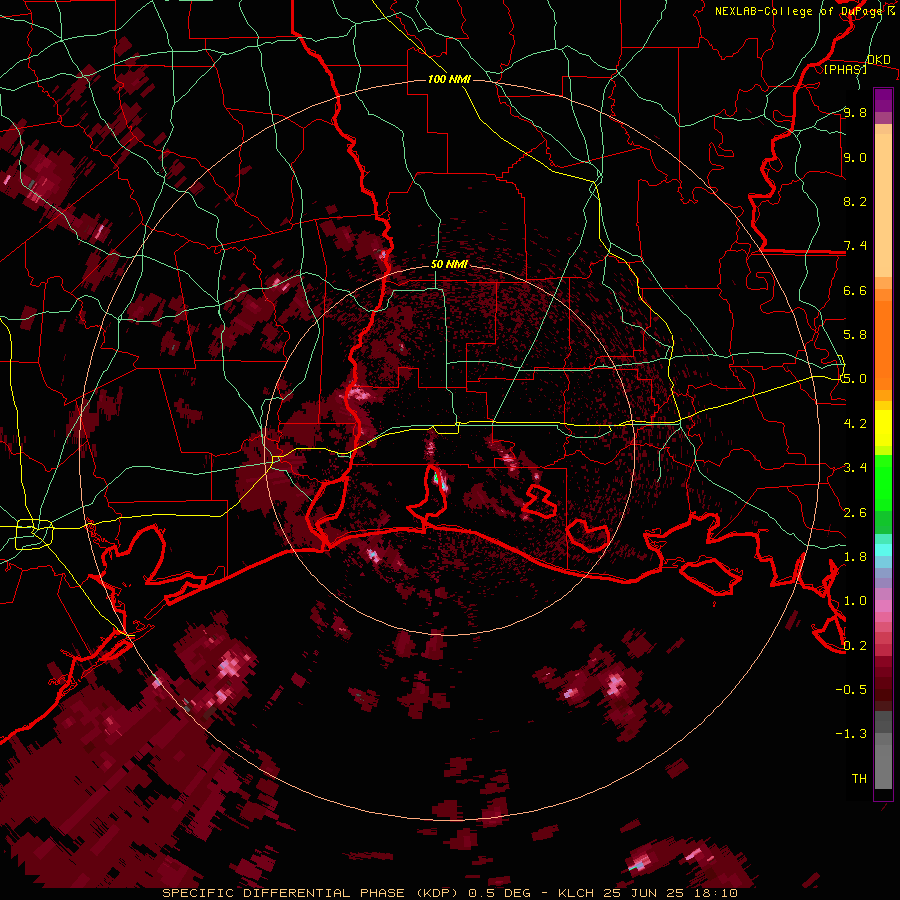Image resolution: width=900 pixels, height=900 pixels.
Task: Pick the orange color band beside 5.8
Action: pos(883,340)
